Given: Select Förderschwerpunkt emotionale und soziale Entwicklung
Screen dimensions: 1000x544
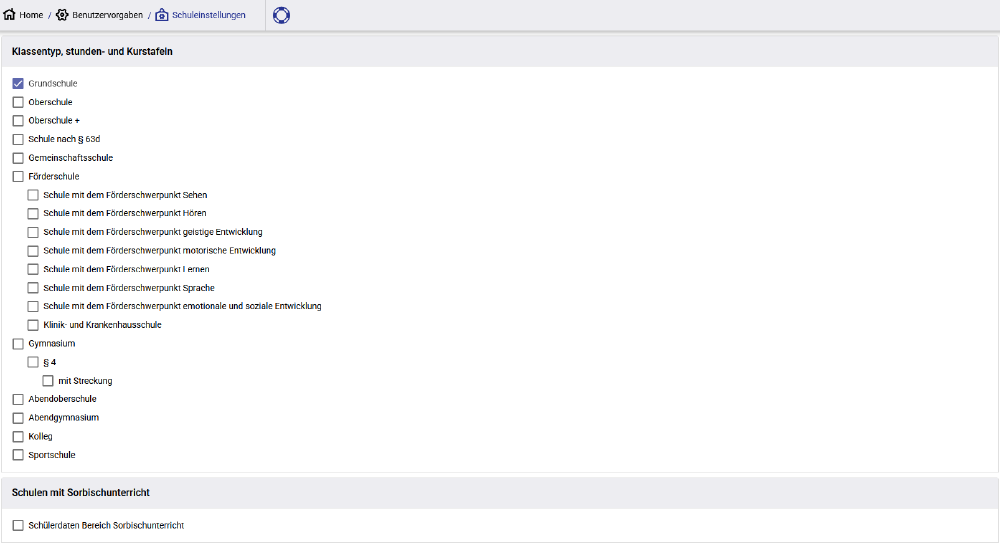Looking at the screenshot, I should (x=33, y=306).
